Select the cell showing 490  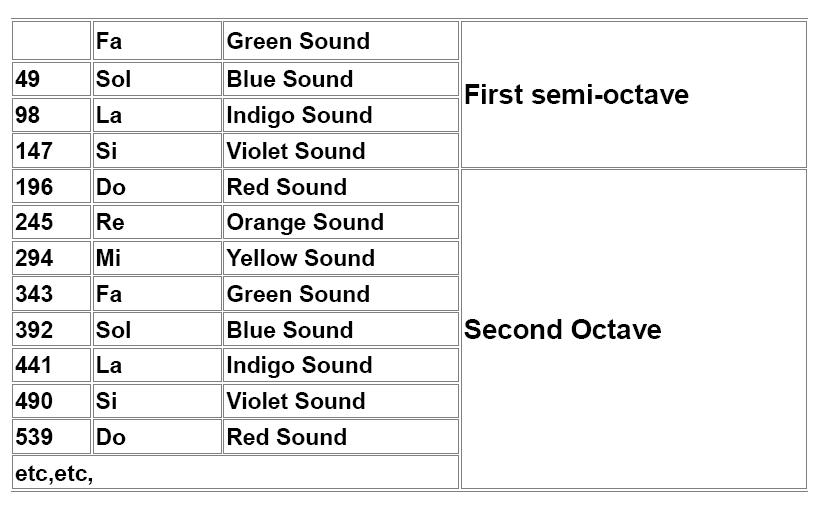(x=34, y=401)
